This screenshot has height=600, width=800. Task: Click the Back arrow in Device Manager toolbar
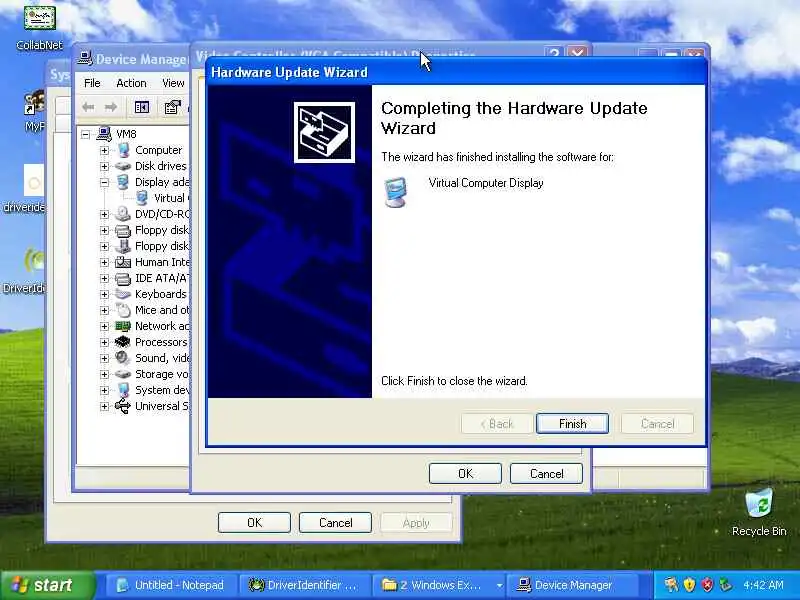pyautogui.click(x=88, y=107)
